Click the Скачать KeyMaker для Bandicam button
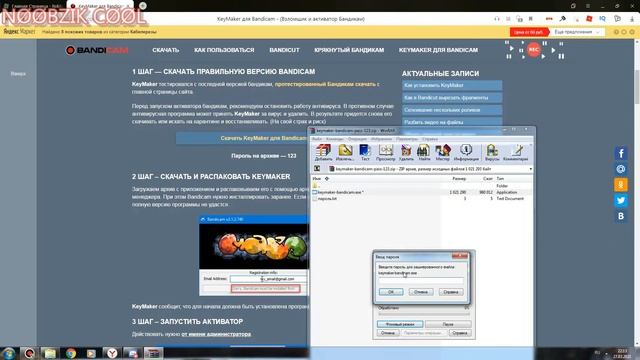 point(242,138)
